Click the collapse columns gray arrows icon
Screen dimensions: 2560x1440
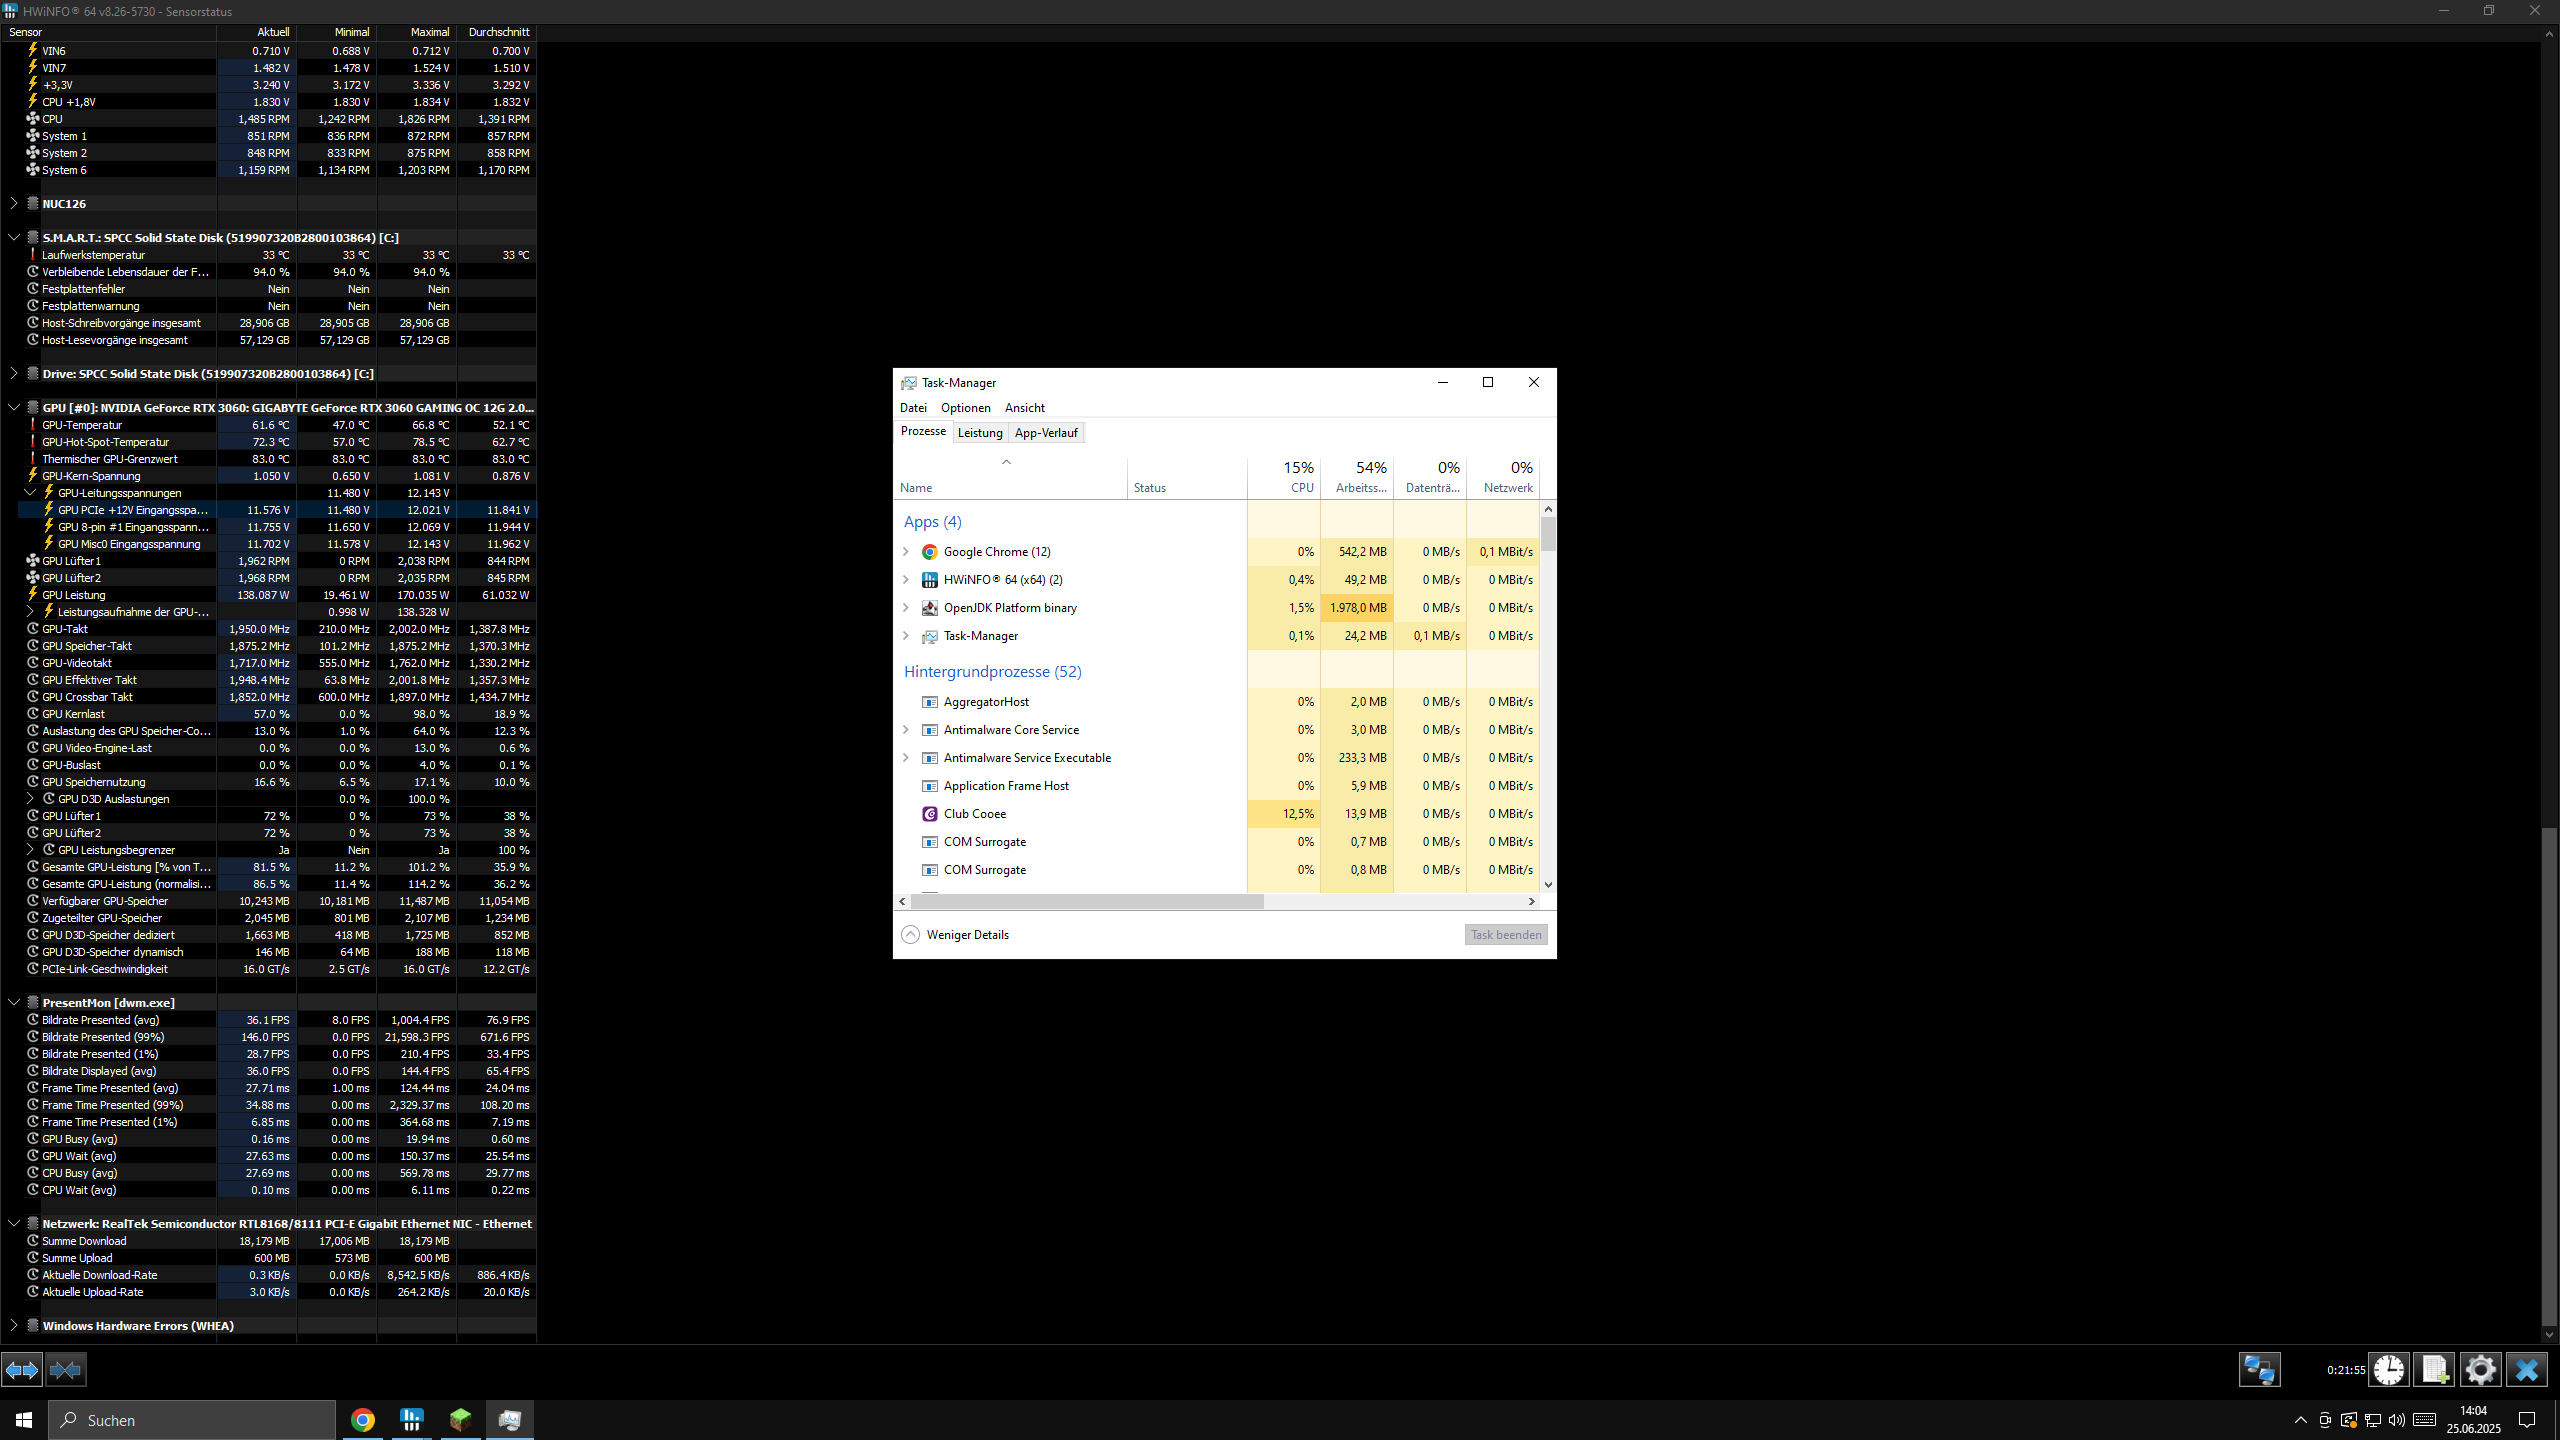pos(66,1369)
